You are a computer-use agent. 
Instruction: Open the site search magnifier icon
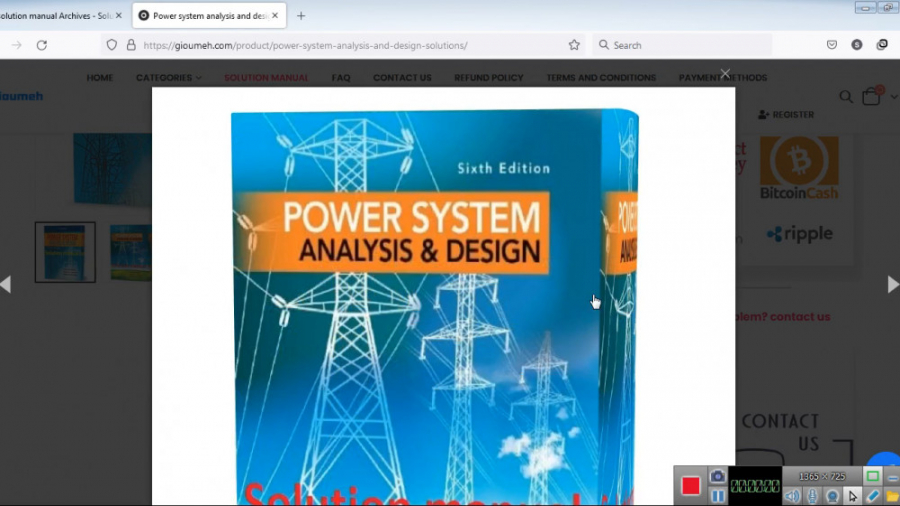846,97
